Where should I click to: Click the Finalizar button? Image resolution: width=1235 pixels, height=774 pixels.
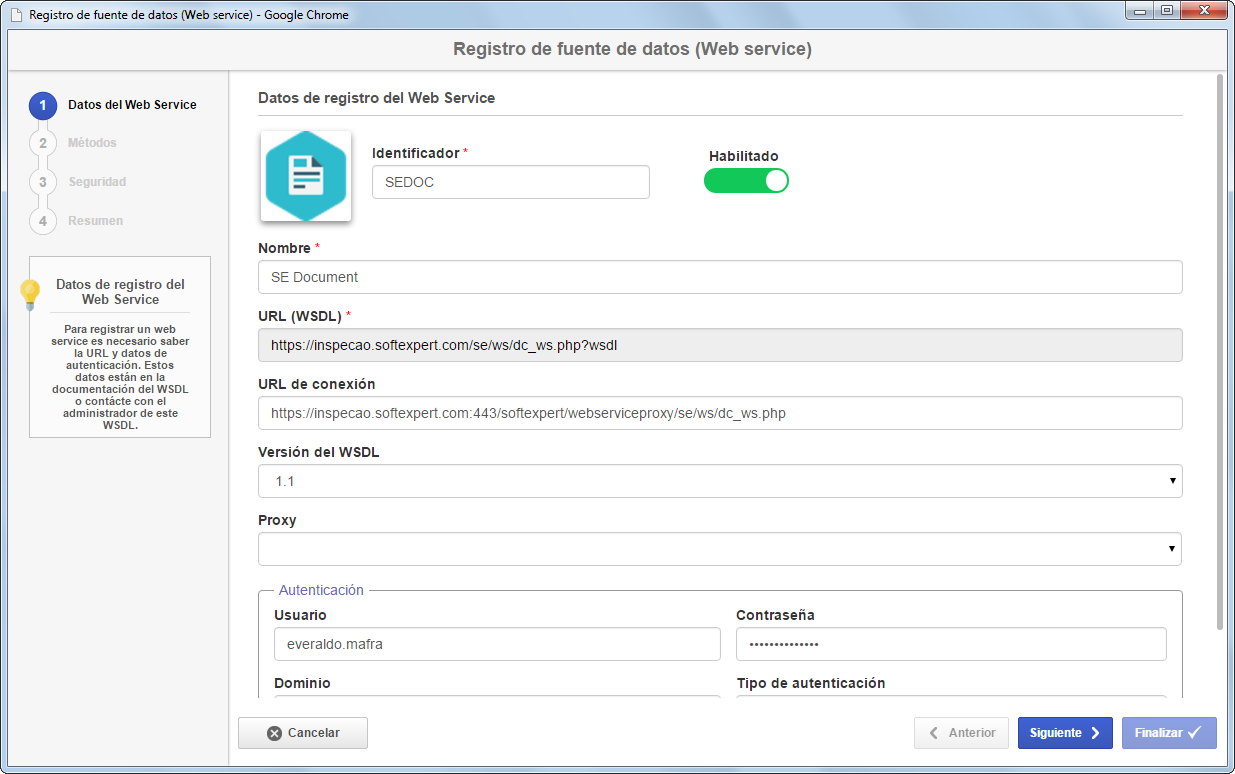(1169, 733)
